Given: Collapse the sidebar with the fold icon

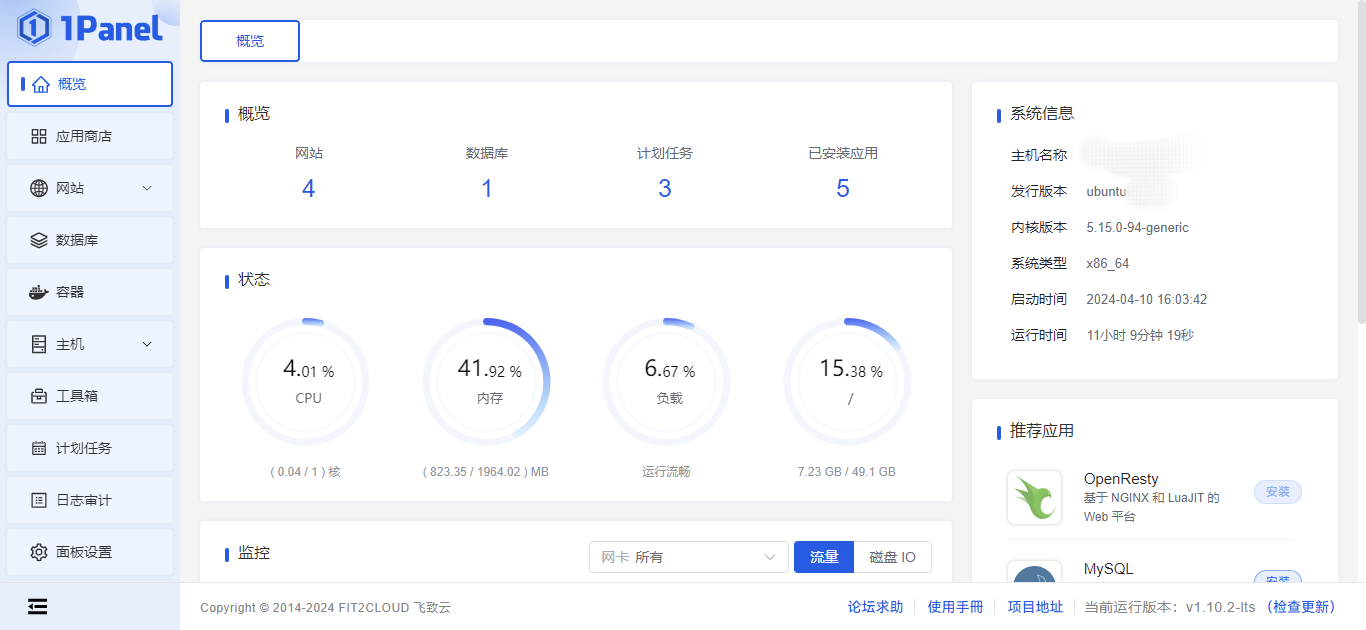Looking at the screenshot, I should (x=37, y=606).
